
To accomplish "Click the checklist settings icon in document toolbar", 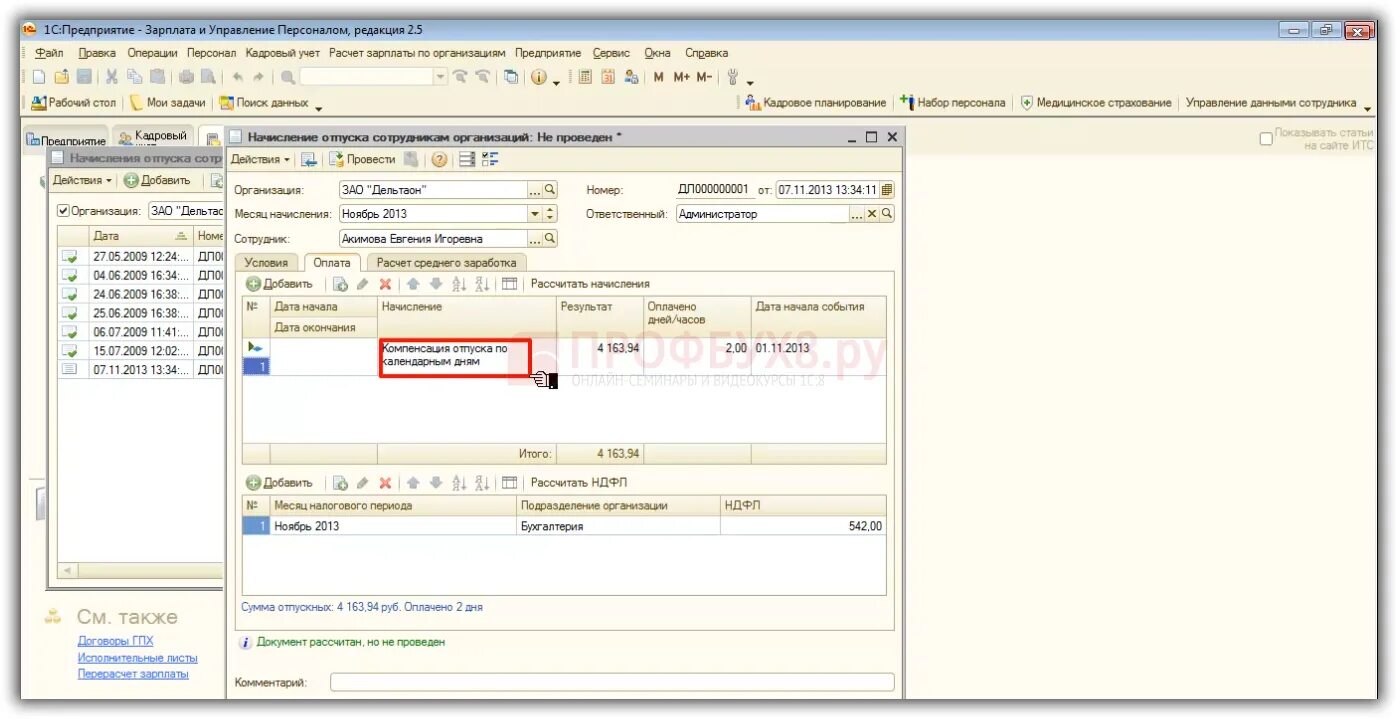I will click(x=490, y=159).
